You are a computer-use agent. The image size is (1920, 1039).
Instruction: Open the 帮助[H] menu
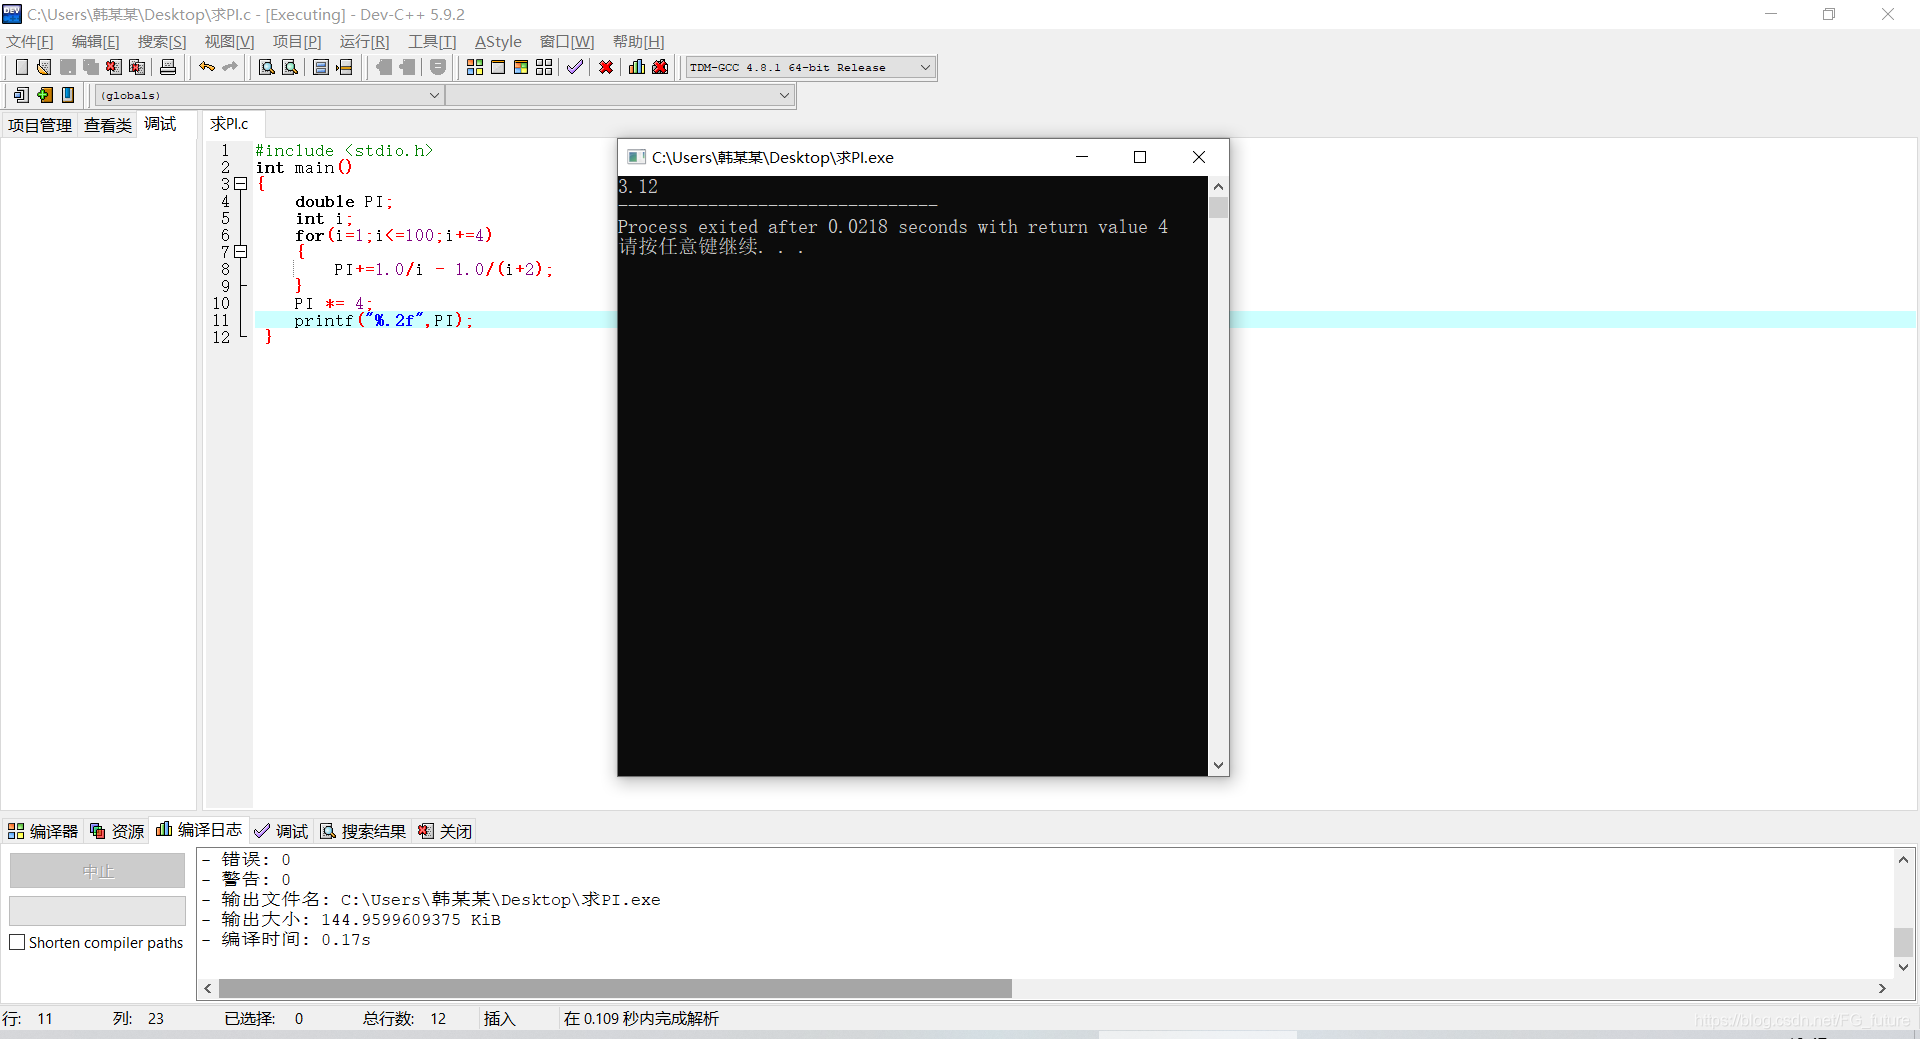[x=638, y=41]
